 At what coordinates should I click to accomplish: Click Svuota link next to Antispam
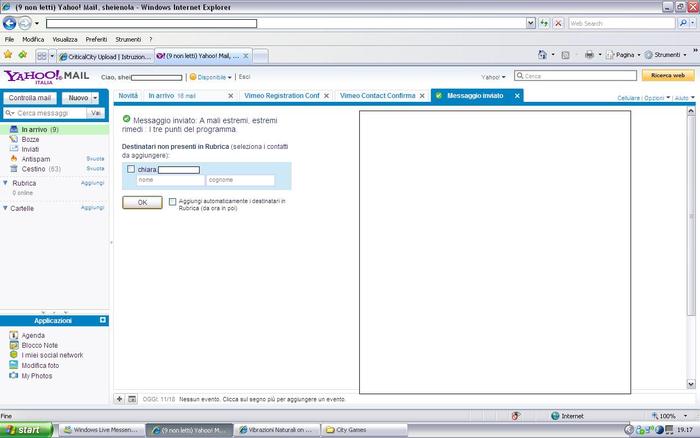tap(95, 159)
